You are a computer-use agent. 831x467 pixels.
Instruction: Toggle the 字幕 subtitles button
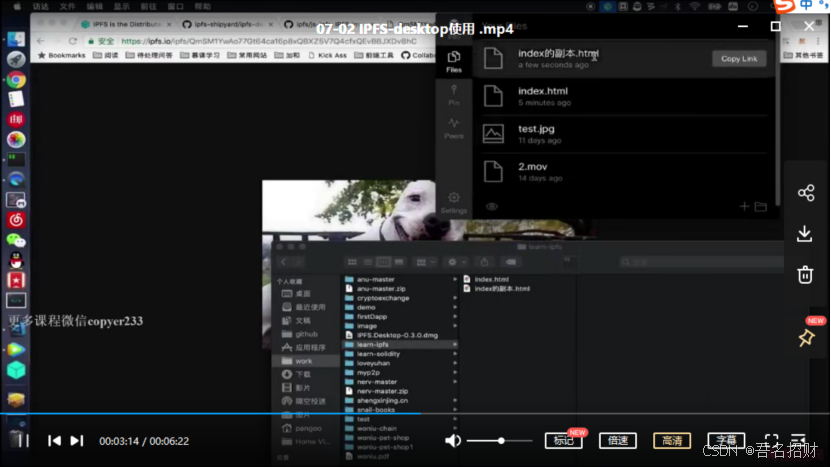pyautogui.click(x=726, y=440)
